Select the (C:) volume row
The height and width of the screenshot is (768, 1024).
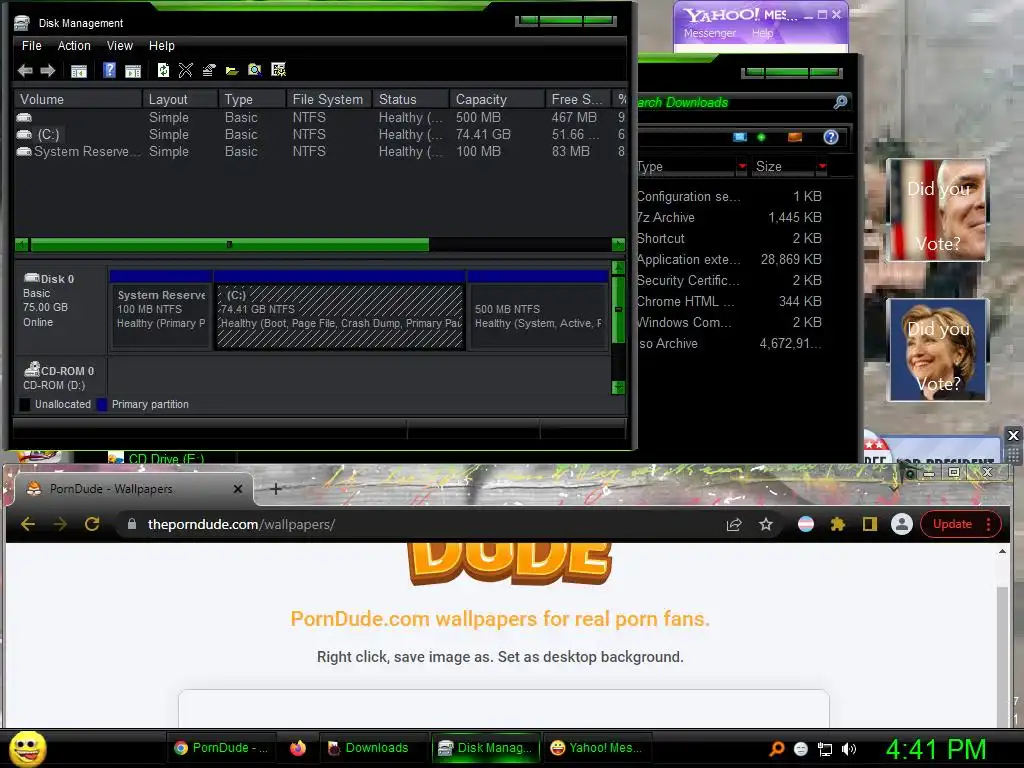coord(320,135)
